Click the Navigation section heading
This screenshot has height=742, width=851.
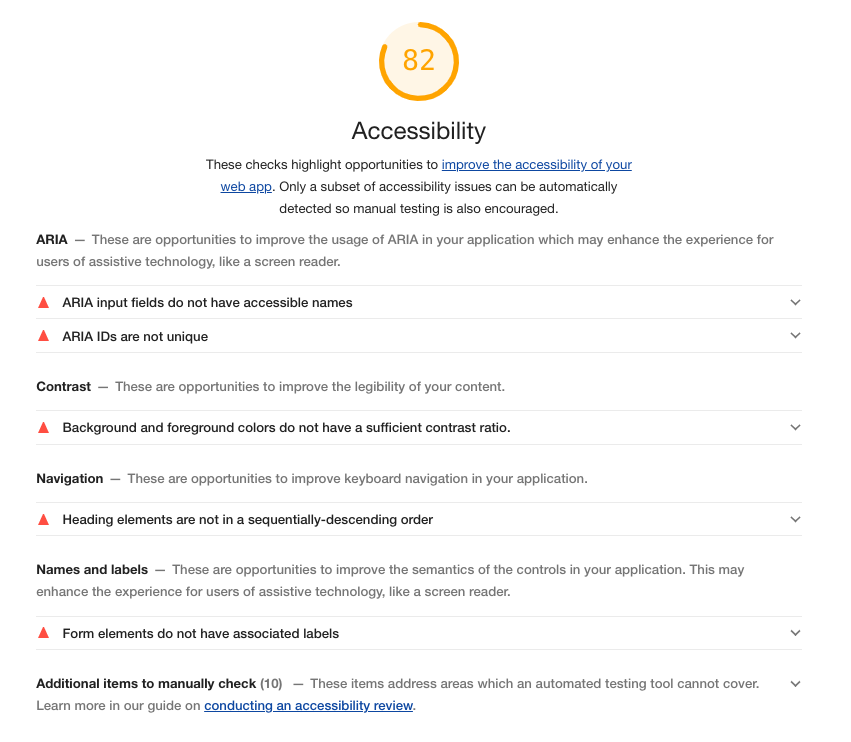pyautogui.click(x=69, y=478)
